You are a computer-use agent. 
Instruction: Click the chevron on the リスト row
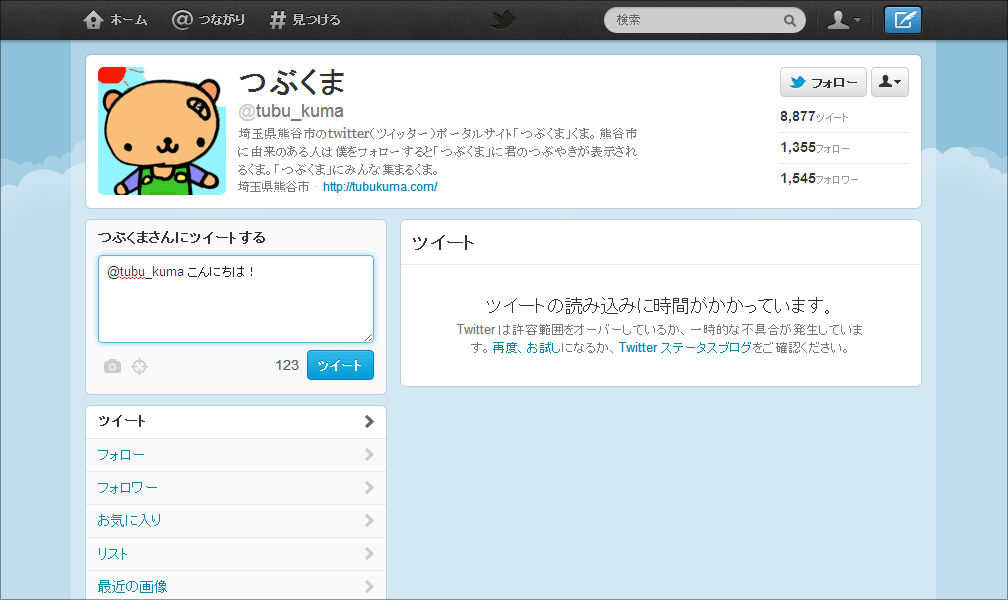[369, 553]
